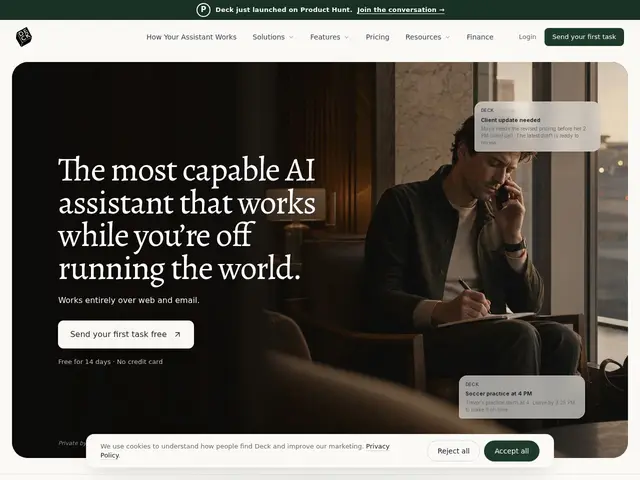Click the Login link
640x480 pixels.
pyautogui.click(x=527, y=37)
